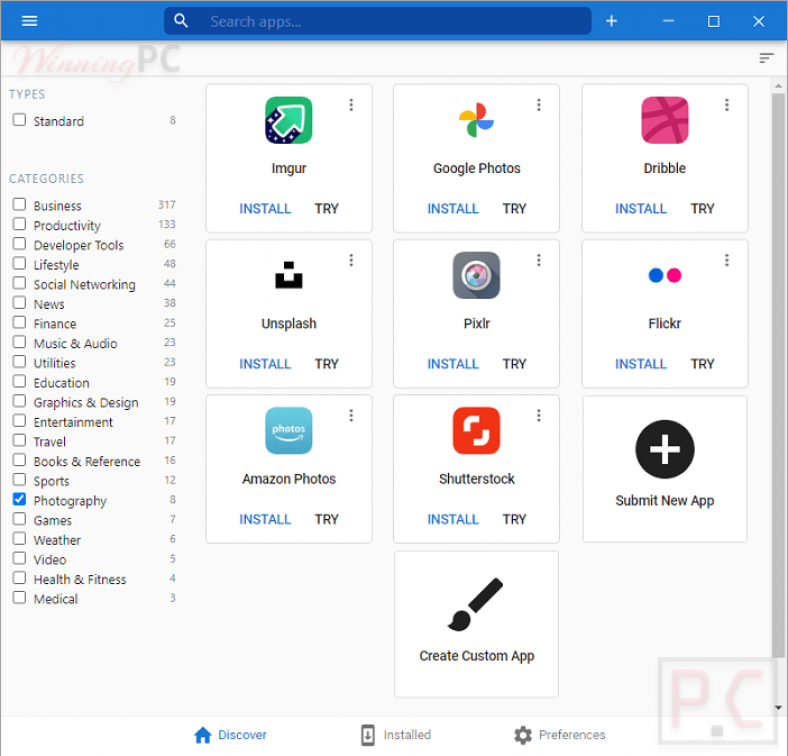Click the Imgur app icon
The height and width of the screenshot is (756, 788).
coord(288,120)
